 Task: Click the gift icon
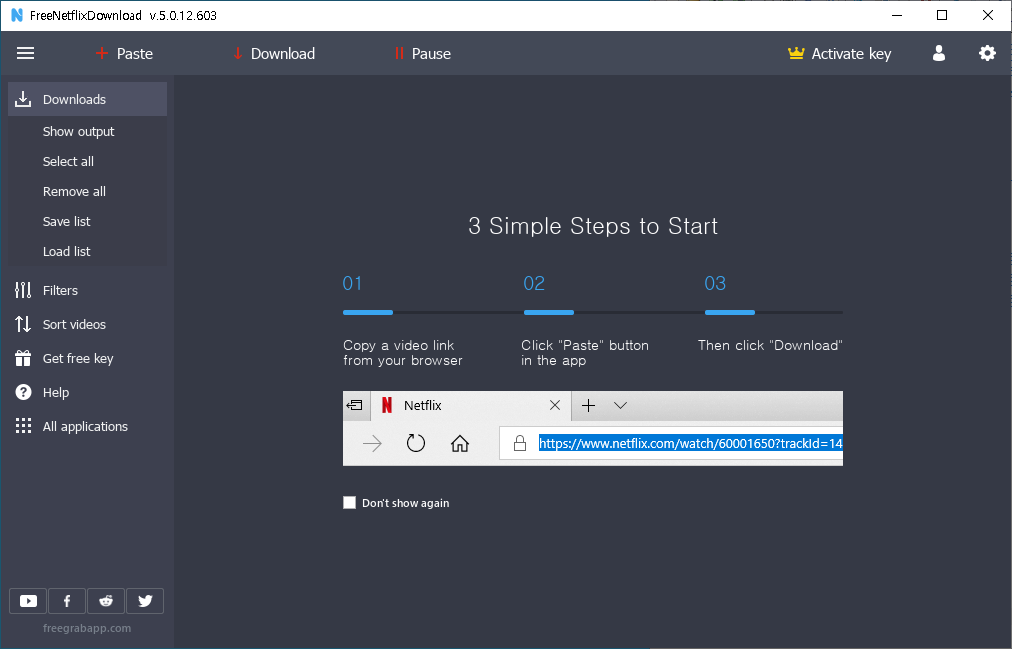click(x=23, y=359)
